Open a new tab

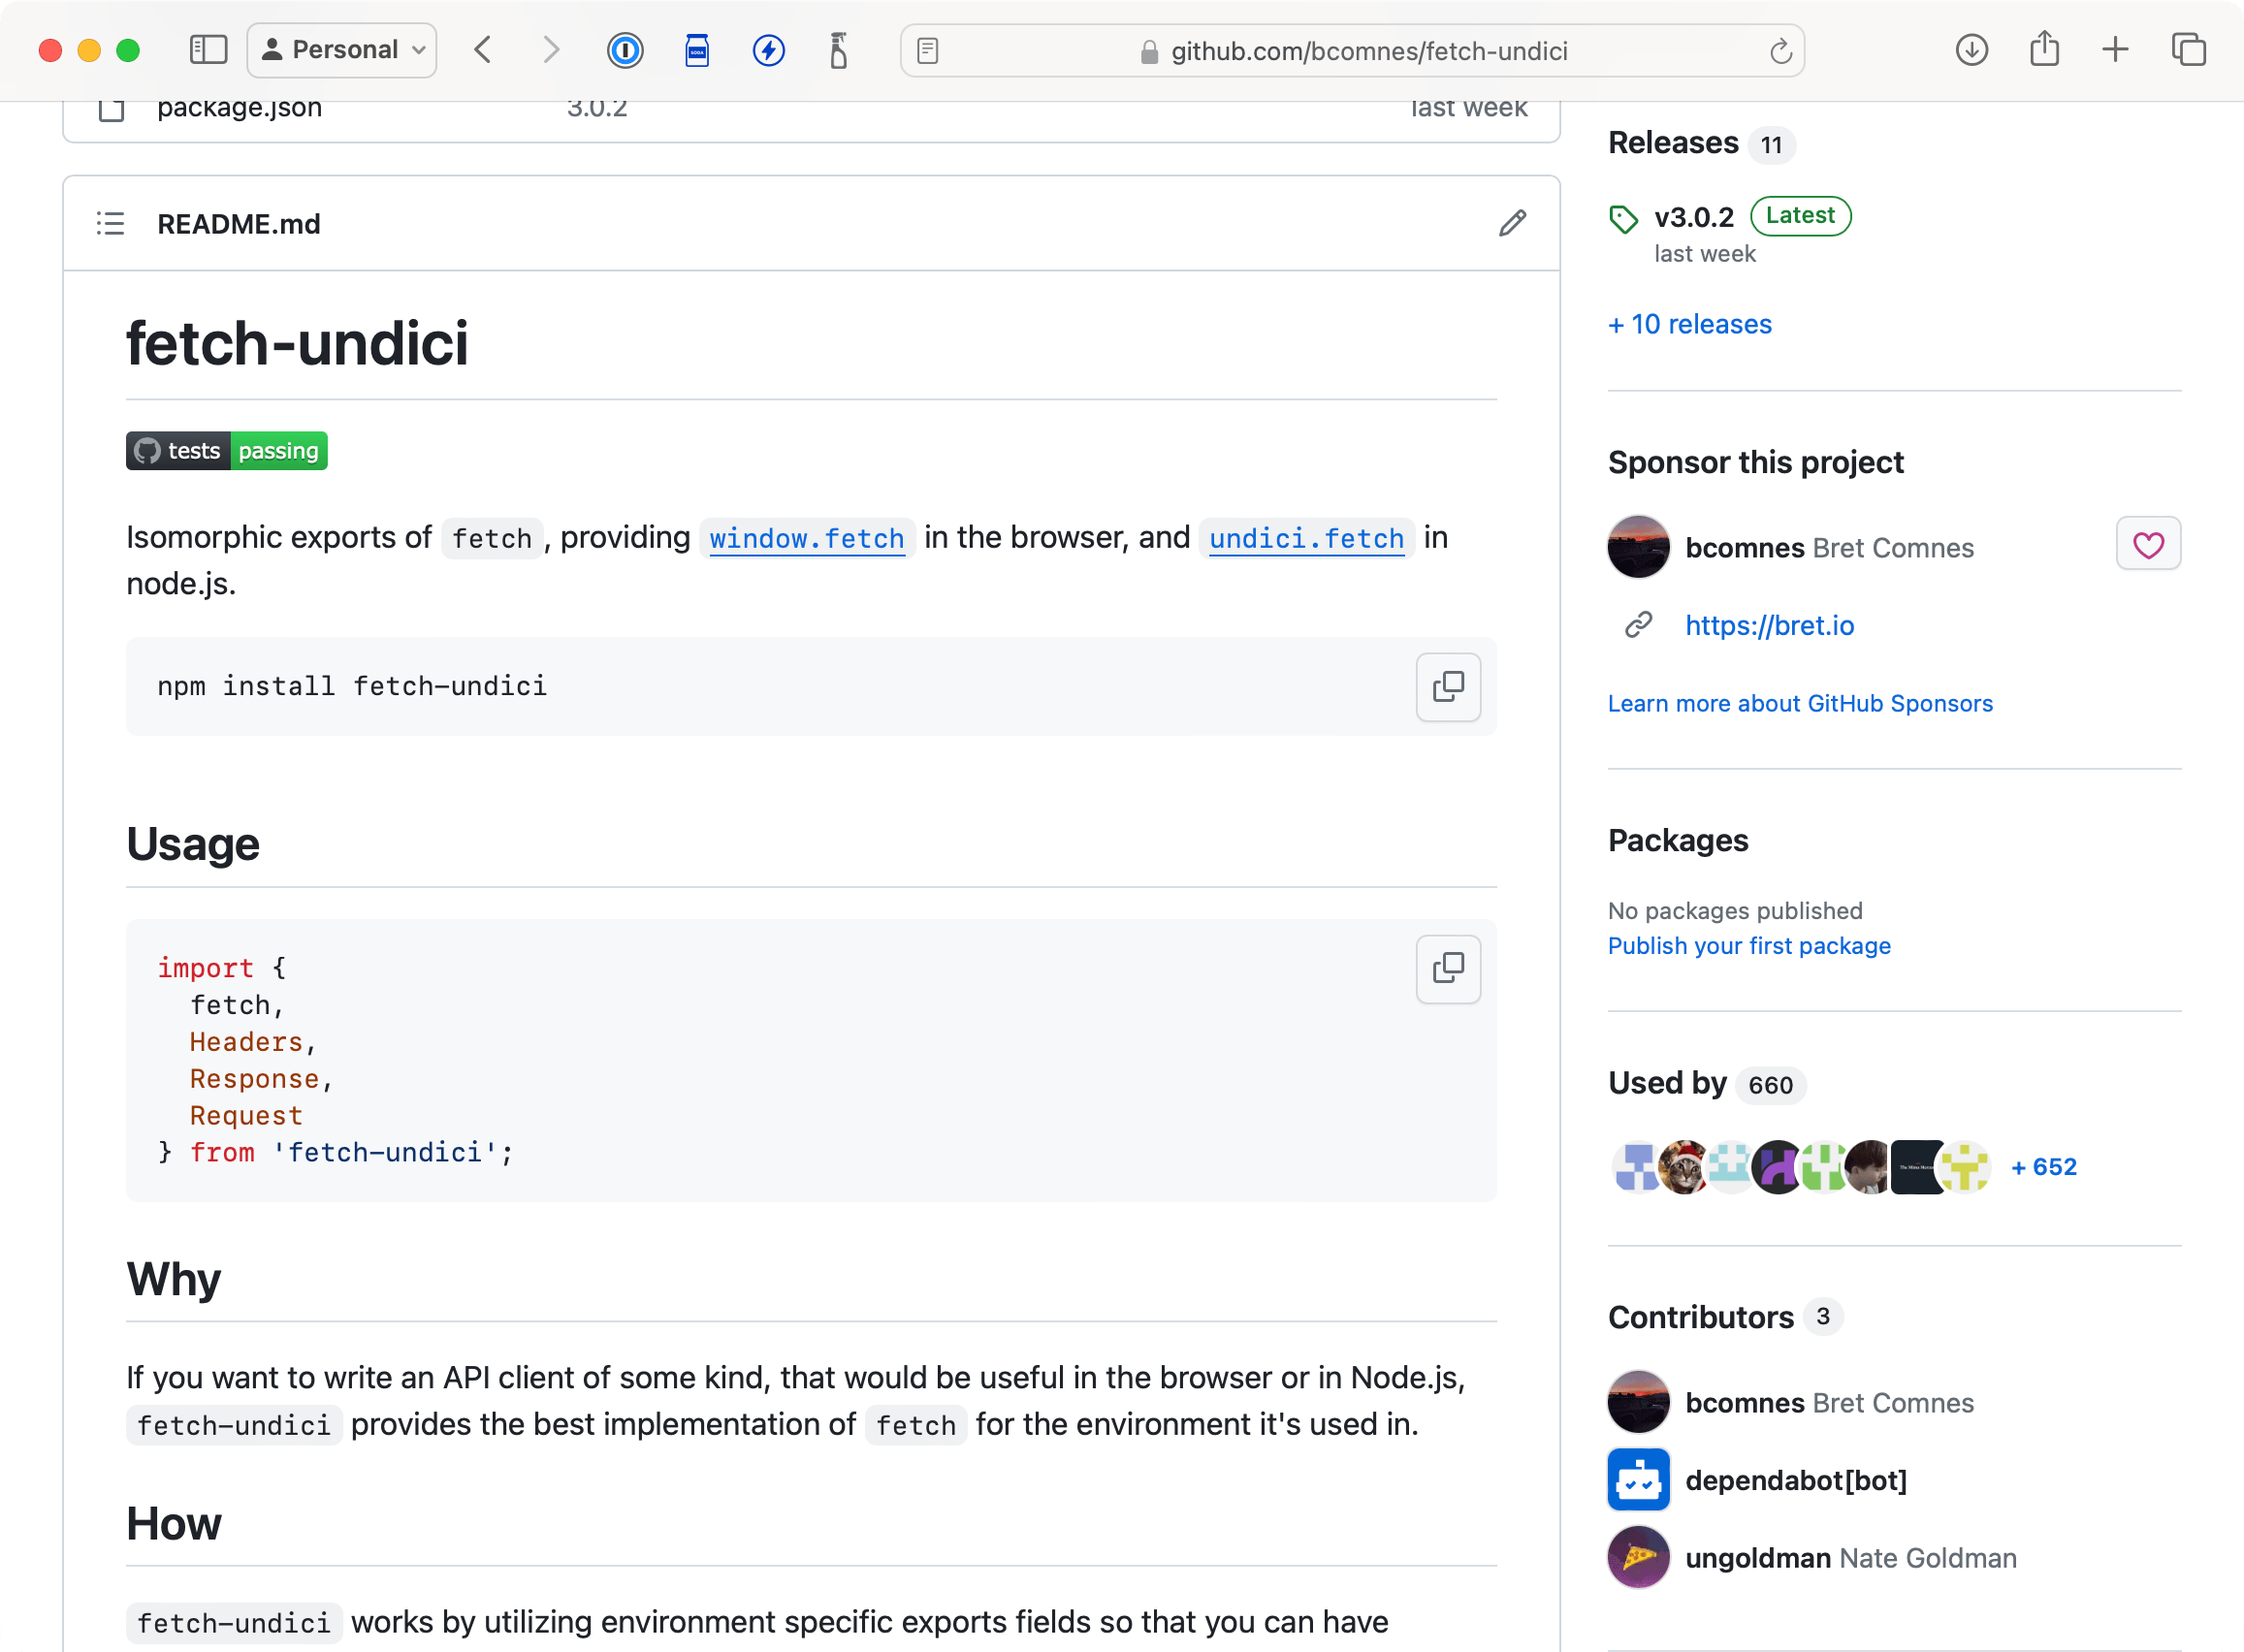[2115, 49]
